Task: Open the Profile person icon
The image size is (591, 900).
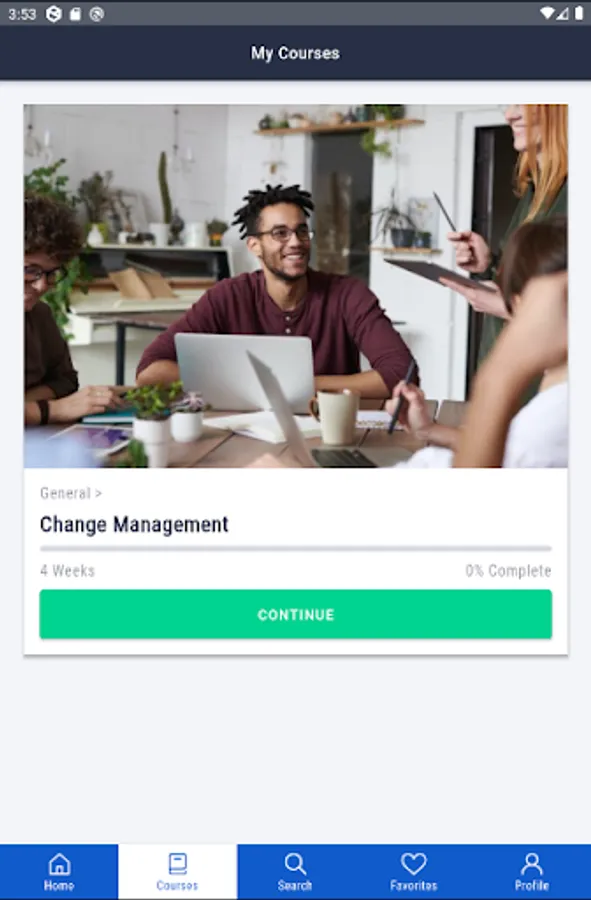Action: point(532,864)
